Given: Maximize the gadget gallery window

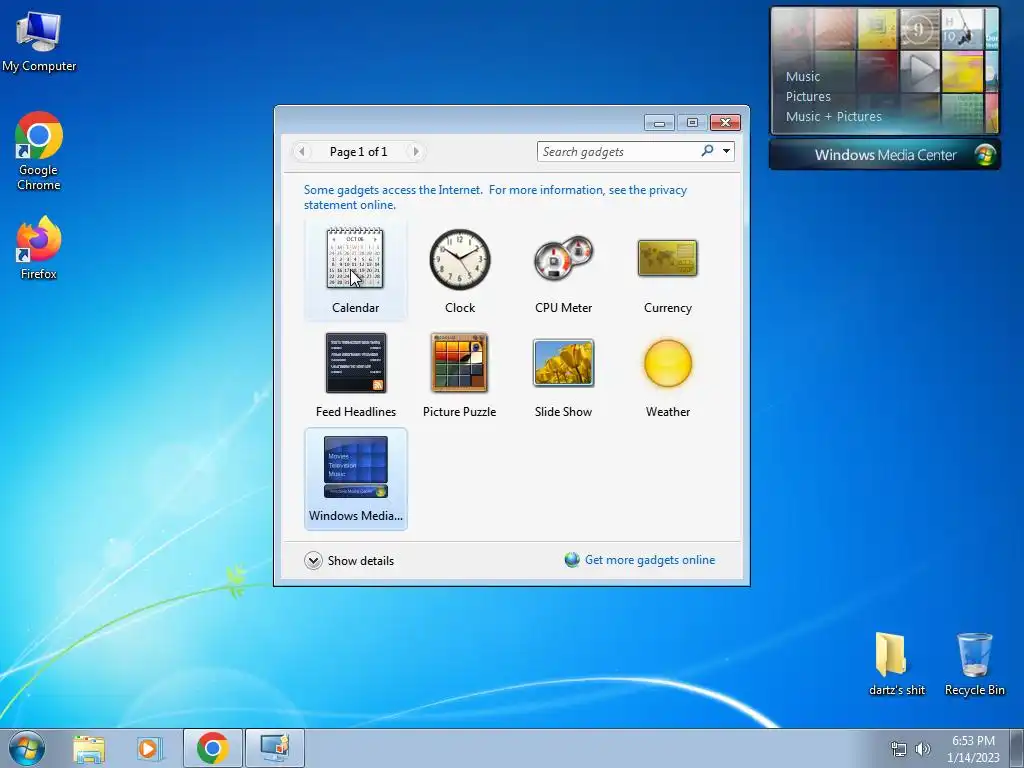Looking at the screenshot, I should click(692, 123).
